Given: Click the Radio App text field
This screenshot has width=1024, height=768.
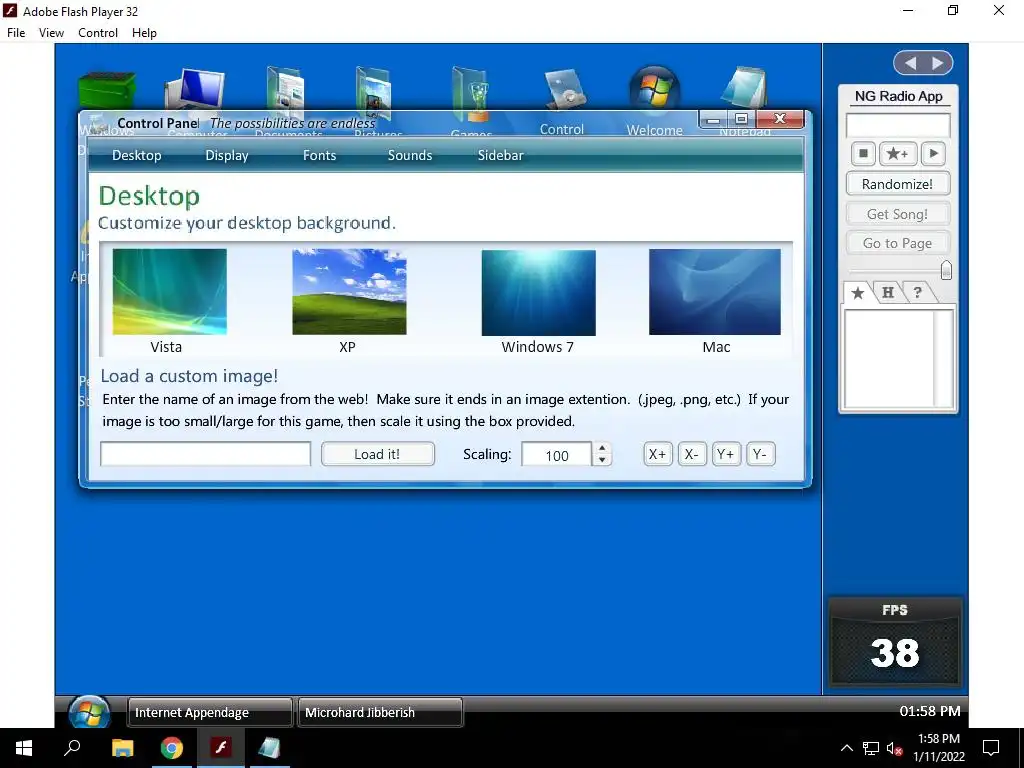Looking at the screenshot, I should coord(898,125).
